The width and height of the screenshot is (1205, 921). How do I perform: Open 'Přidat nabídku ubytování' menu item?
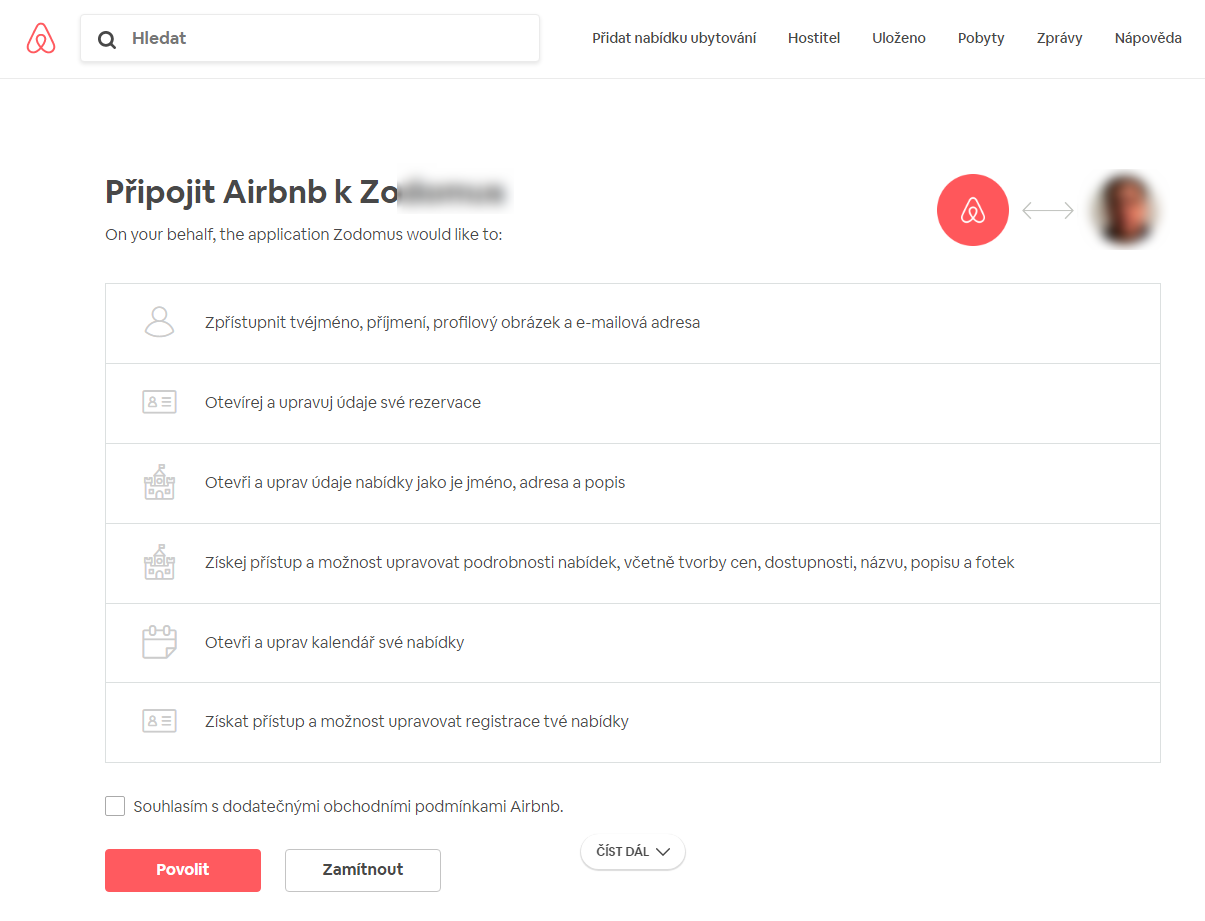(674, 38)
